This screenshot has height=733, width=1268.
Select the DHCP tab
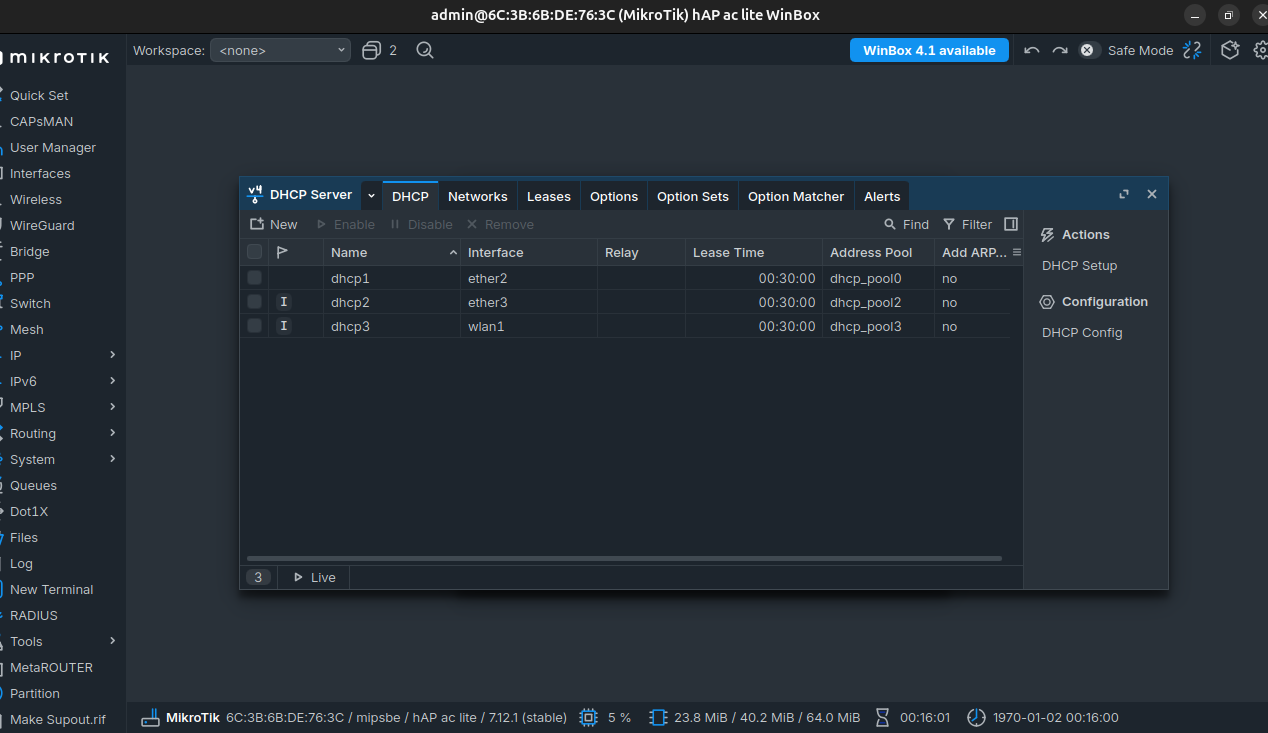(x=410, y=196)
